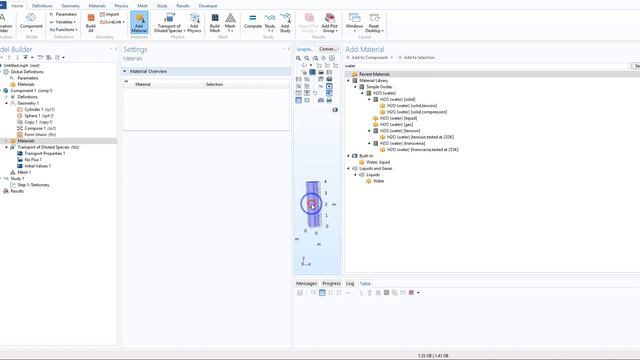Screen dimensions: 640x360
Task: Select H2O (water) [gas] material
Action: point(393,124)
